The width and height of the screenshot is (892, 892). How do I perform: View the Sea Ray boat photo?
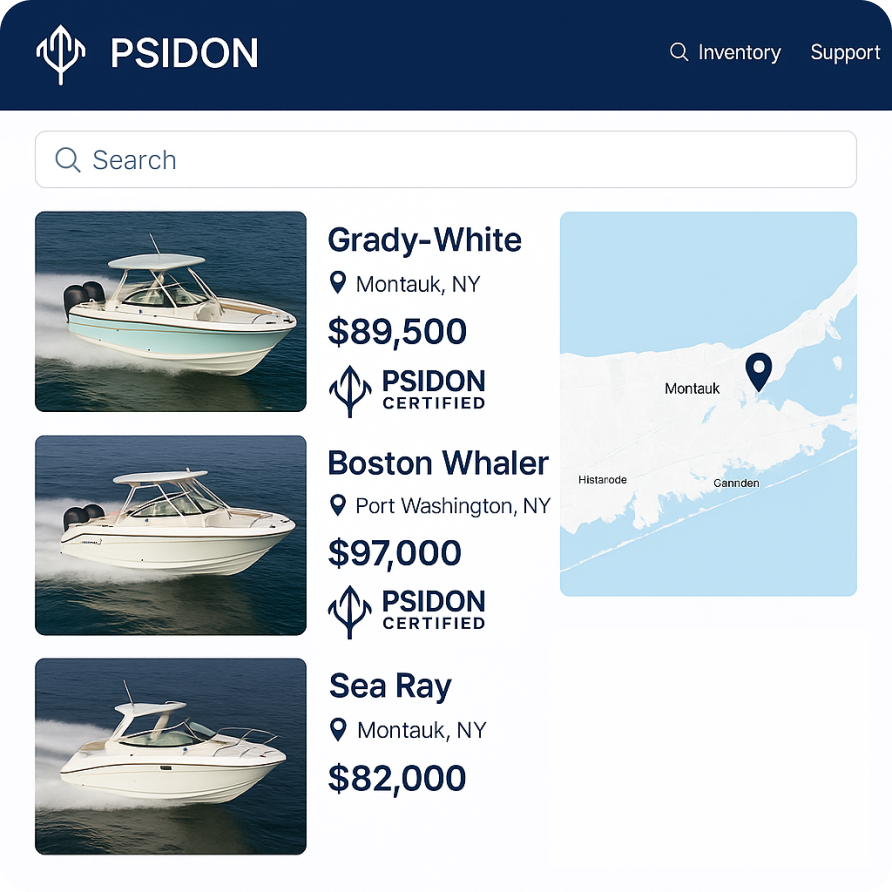[171, 756]
